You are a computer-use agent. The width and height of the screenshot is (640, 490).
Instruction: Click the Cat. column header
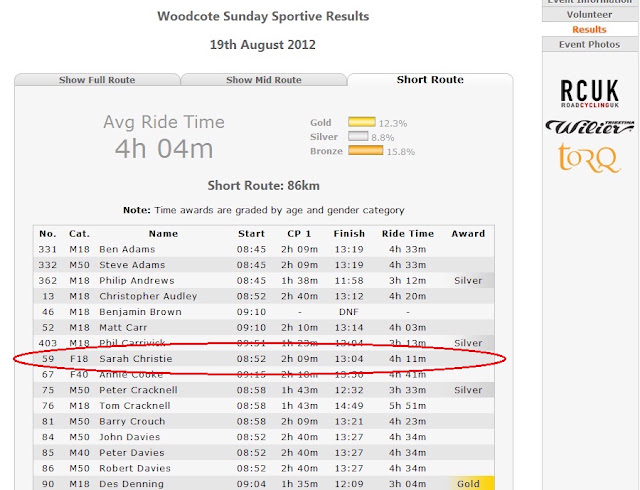(x=79, y=234)
